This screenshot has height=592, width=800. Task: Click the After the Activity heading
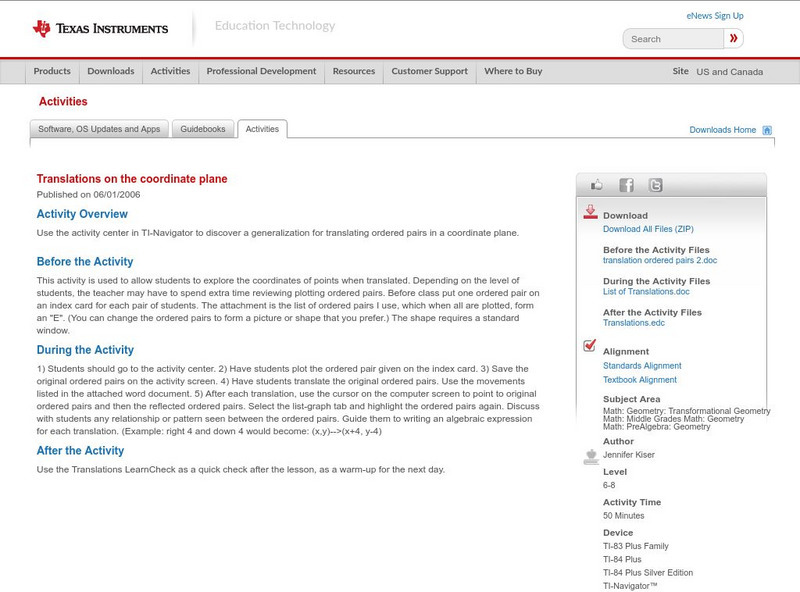[x=80, y=451]
